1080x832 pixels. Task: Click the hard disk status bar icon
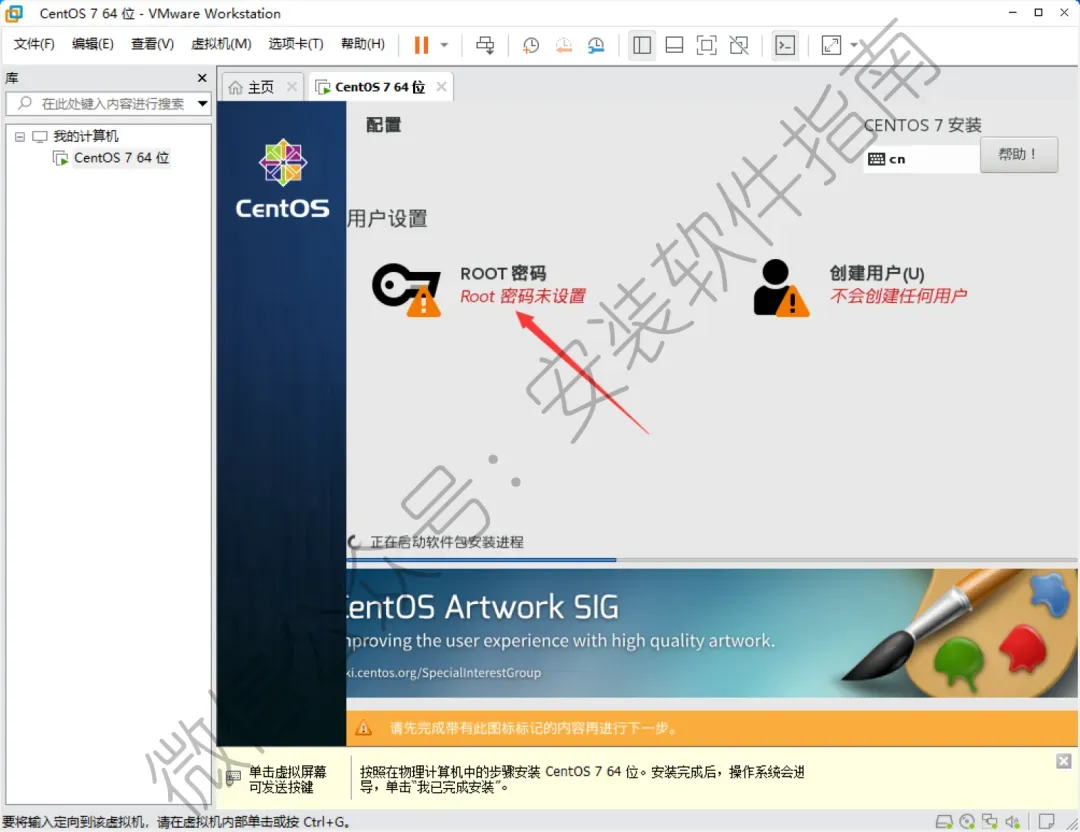pos(944,822)
